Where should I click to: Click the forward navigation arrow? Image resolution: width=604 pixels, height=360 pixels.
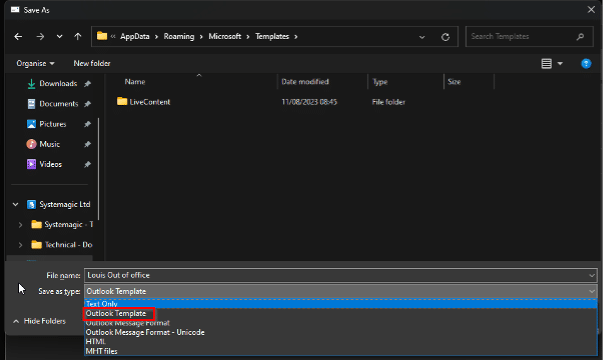point(40,37)
